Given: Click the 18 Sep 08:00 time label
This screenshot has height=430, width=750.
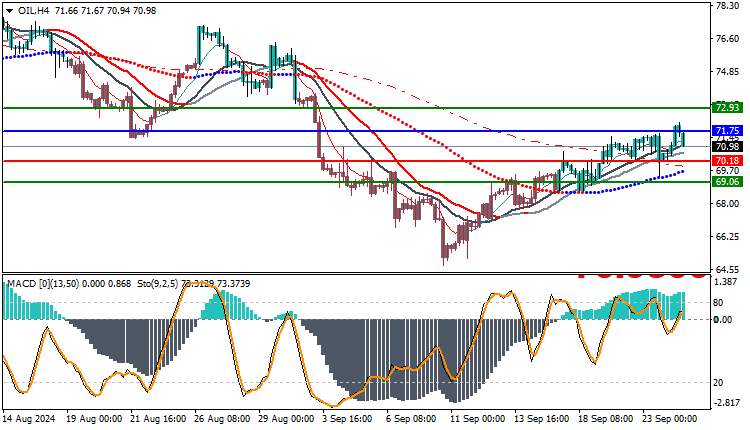Looking at the screenshot, I should (606, 419).
